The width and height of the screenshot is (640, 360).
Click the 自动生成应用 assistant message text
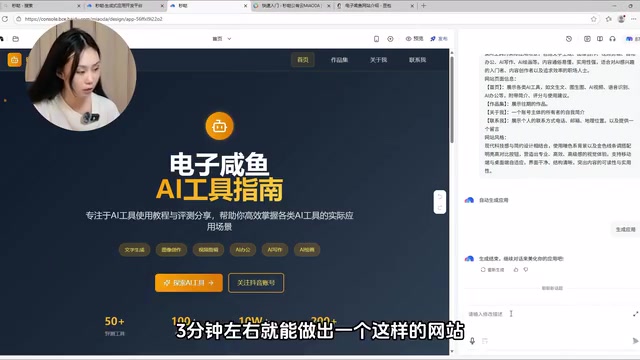[x=493, y=200]
